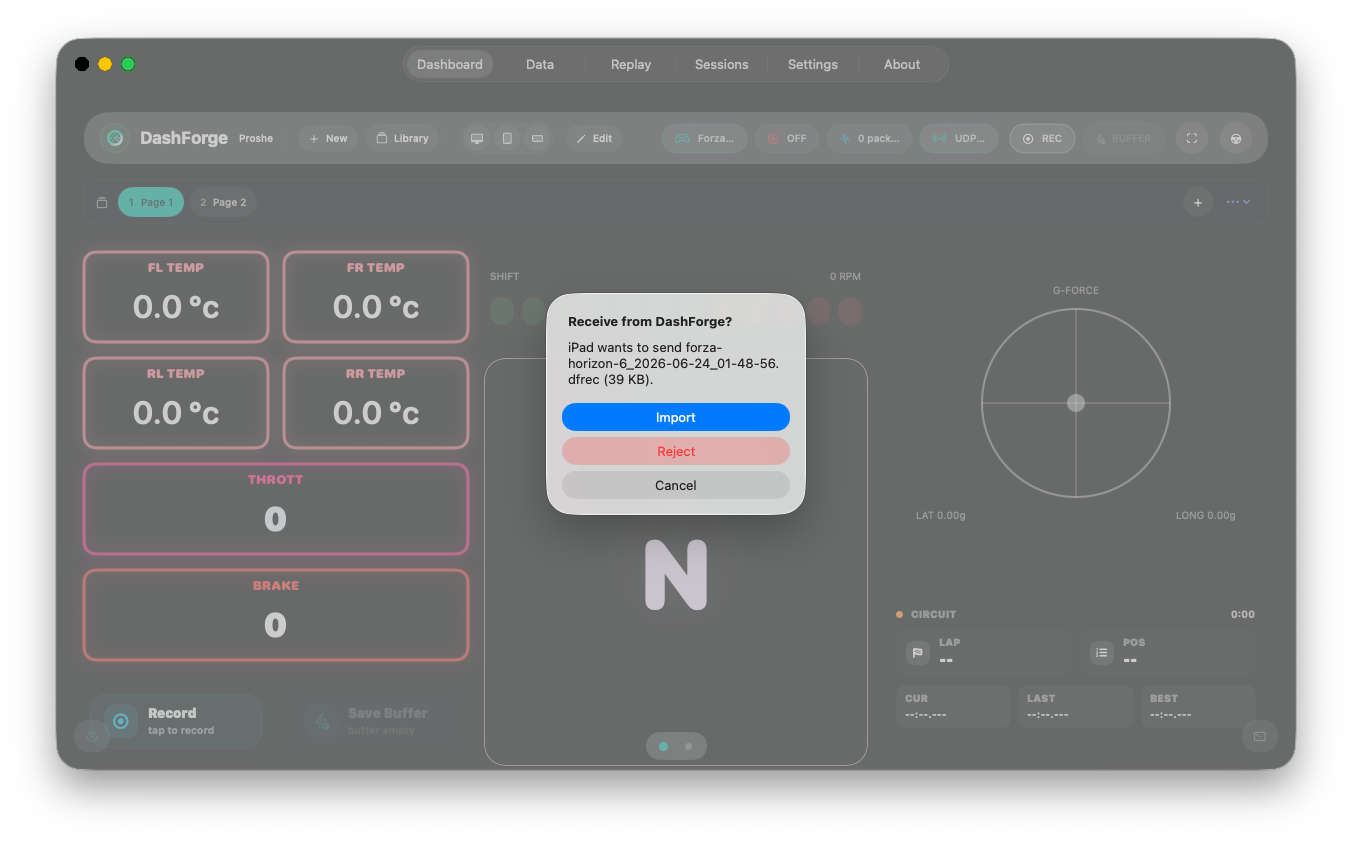Click Cancel in the receive dialog
The image size is (1352, 844).
(676, 485)
